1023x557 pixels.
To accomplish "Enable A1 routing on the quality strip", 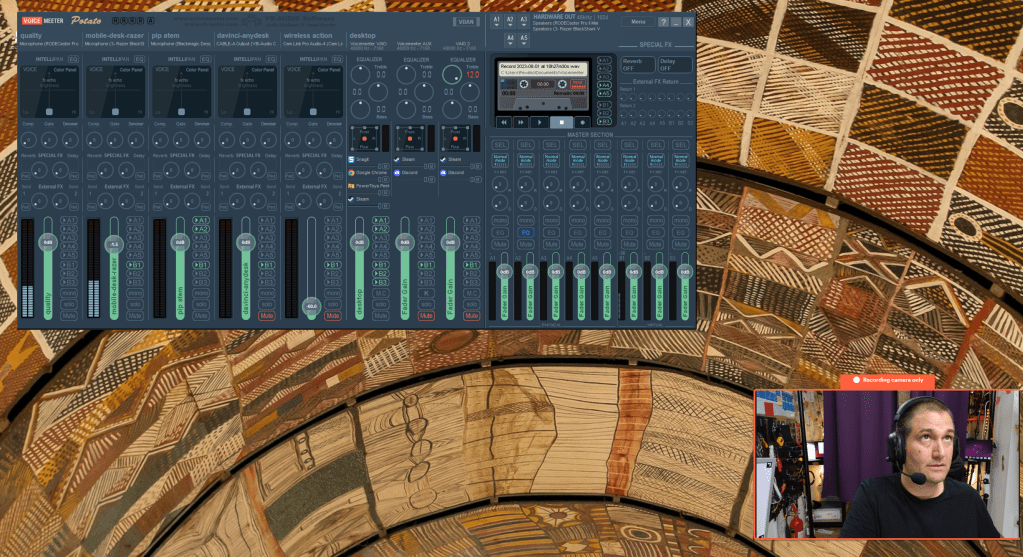I will pos(69,220).
